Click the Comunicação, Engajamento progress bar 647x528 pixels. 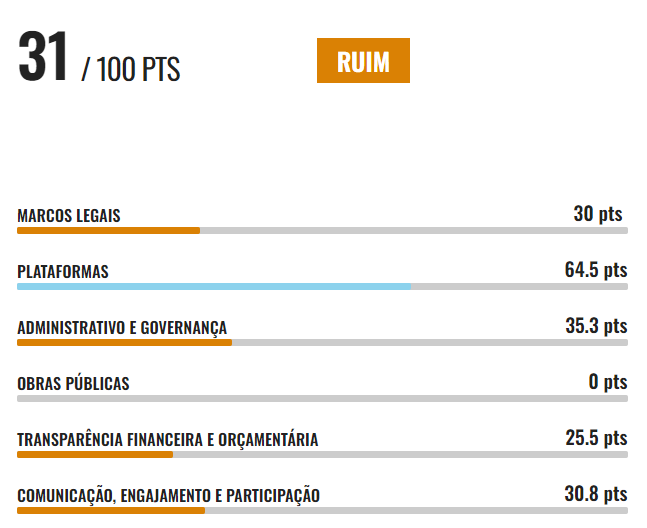click(322, 511)
